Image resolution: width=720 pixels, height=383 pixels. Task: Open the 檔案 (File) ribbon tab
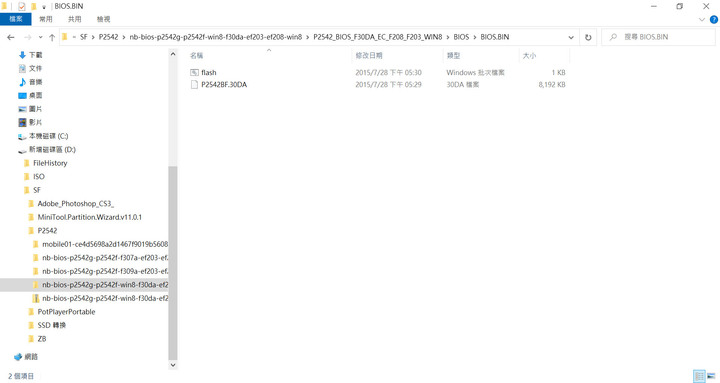click(16, 19)
